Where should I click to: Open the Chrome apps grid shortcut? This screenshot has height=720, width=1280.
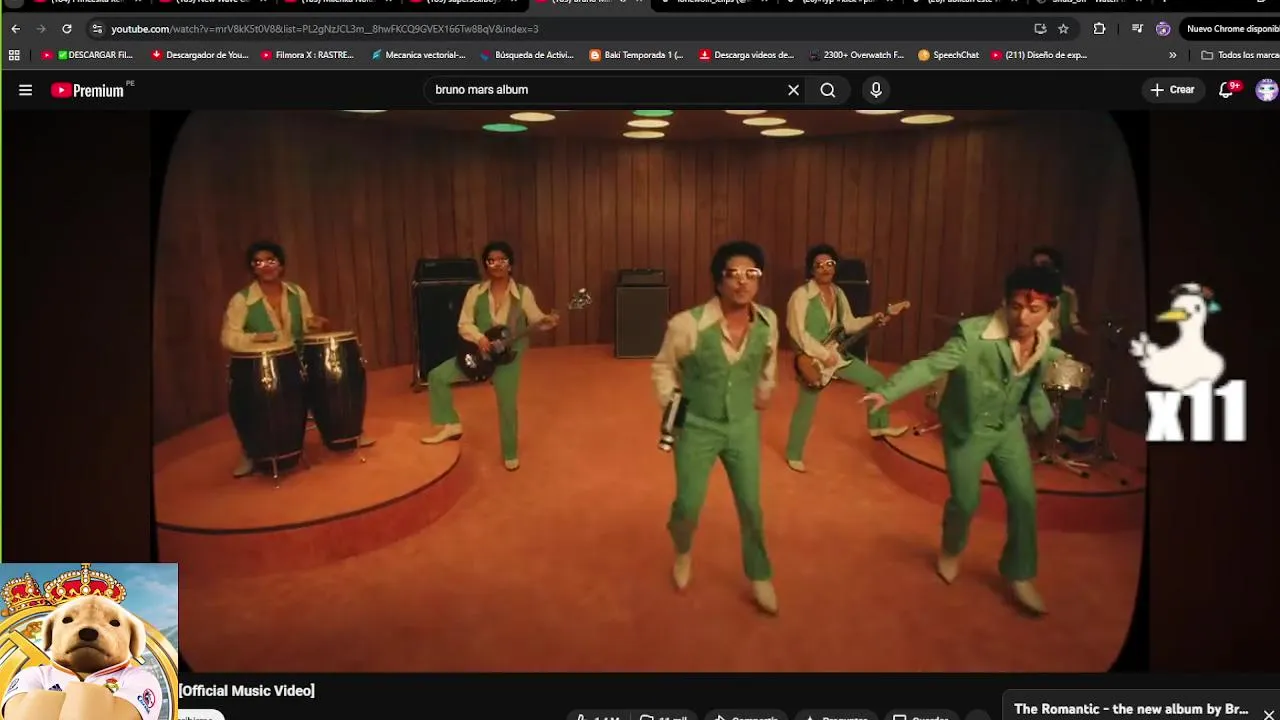tap(14, 55)
